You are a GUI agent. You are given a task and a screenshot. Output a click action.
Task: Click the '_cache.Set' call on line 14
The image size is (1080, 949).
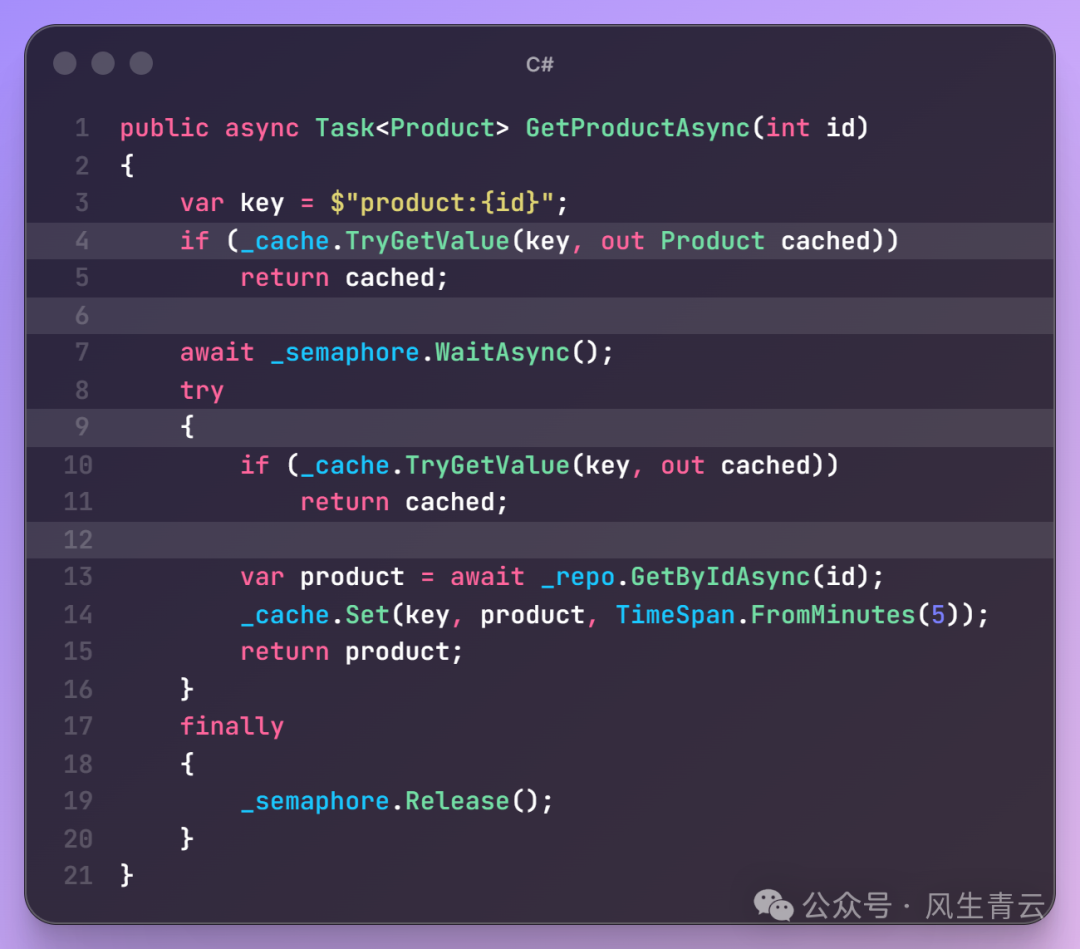coord(315,615)
